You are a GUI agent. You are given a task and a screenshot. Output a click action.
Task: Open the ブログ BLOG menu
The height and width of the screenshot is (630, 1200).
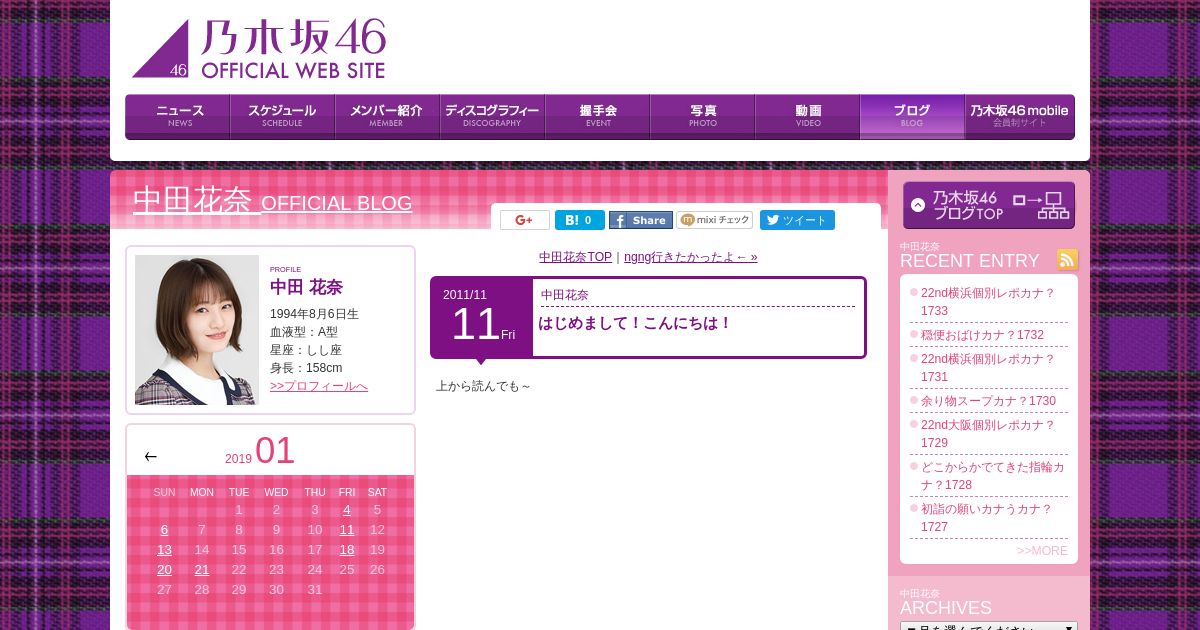tap(912, 117)
